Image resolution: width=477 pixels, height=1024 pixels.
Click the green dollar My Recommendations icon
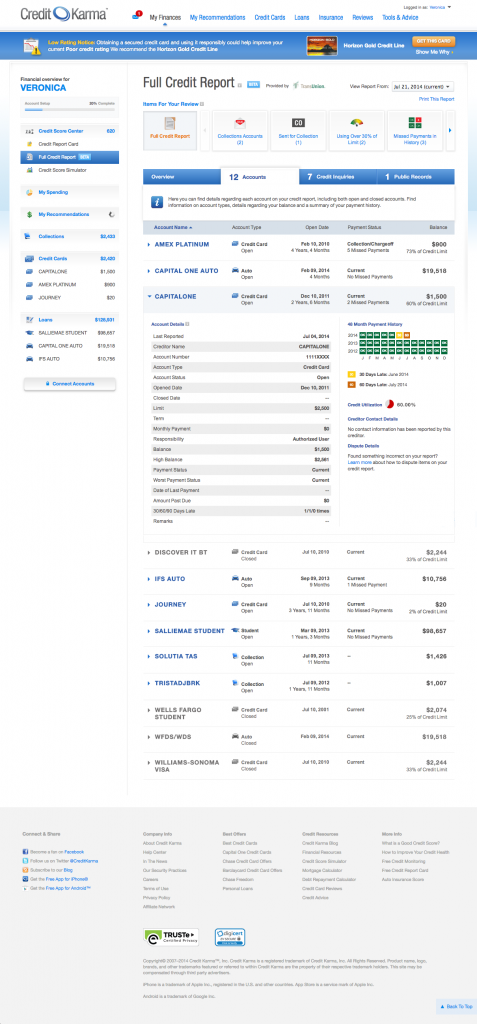[x=29, y=214]
